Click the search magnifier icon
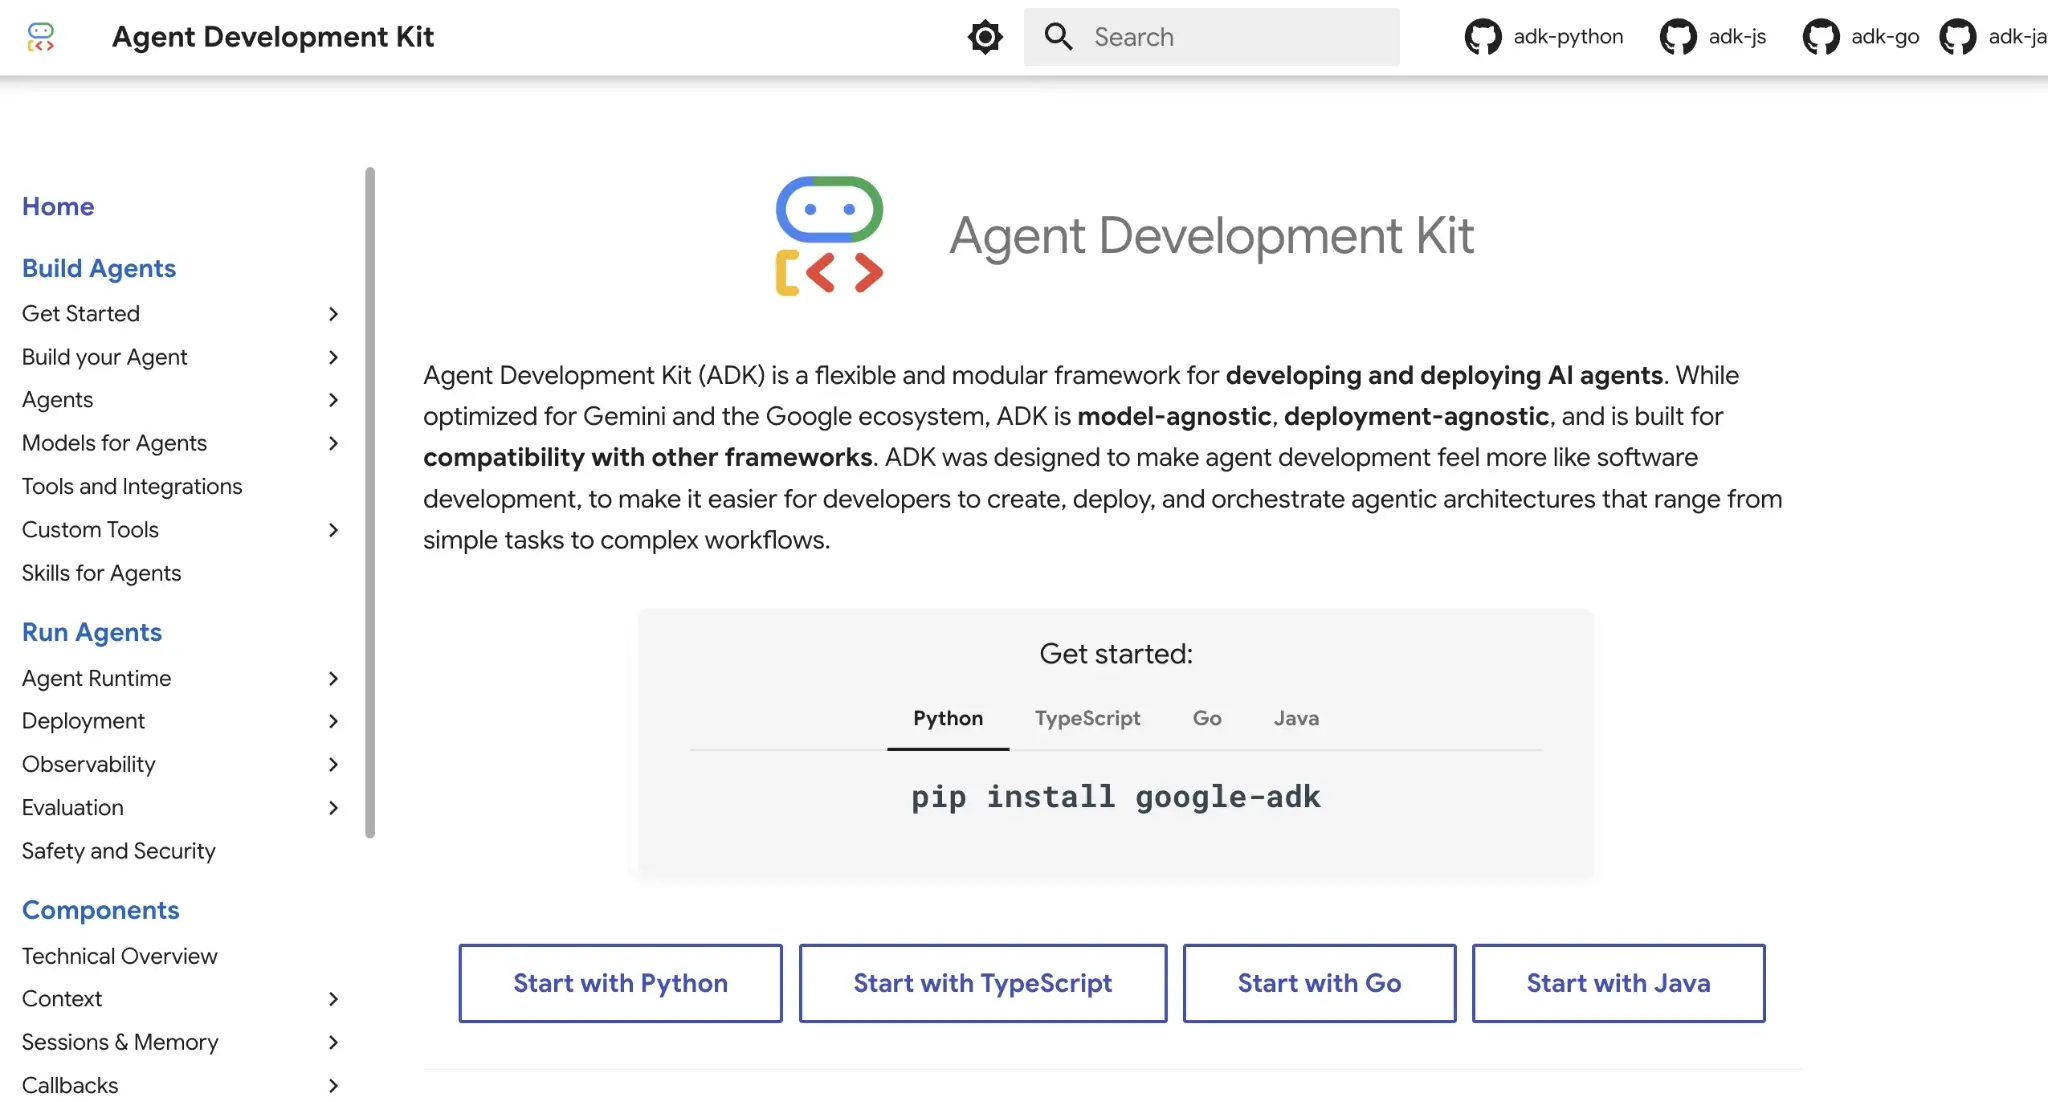2048x1102 pixels. point(1058,37)
